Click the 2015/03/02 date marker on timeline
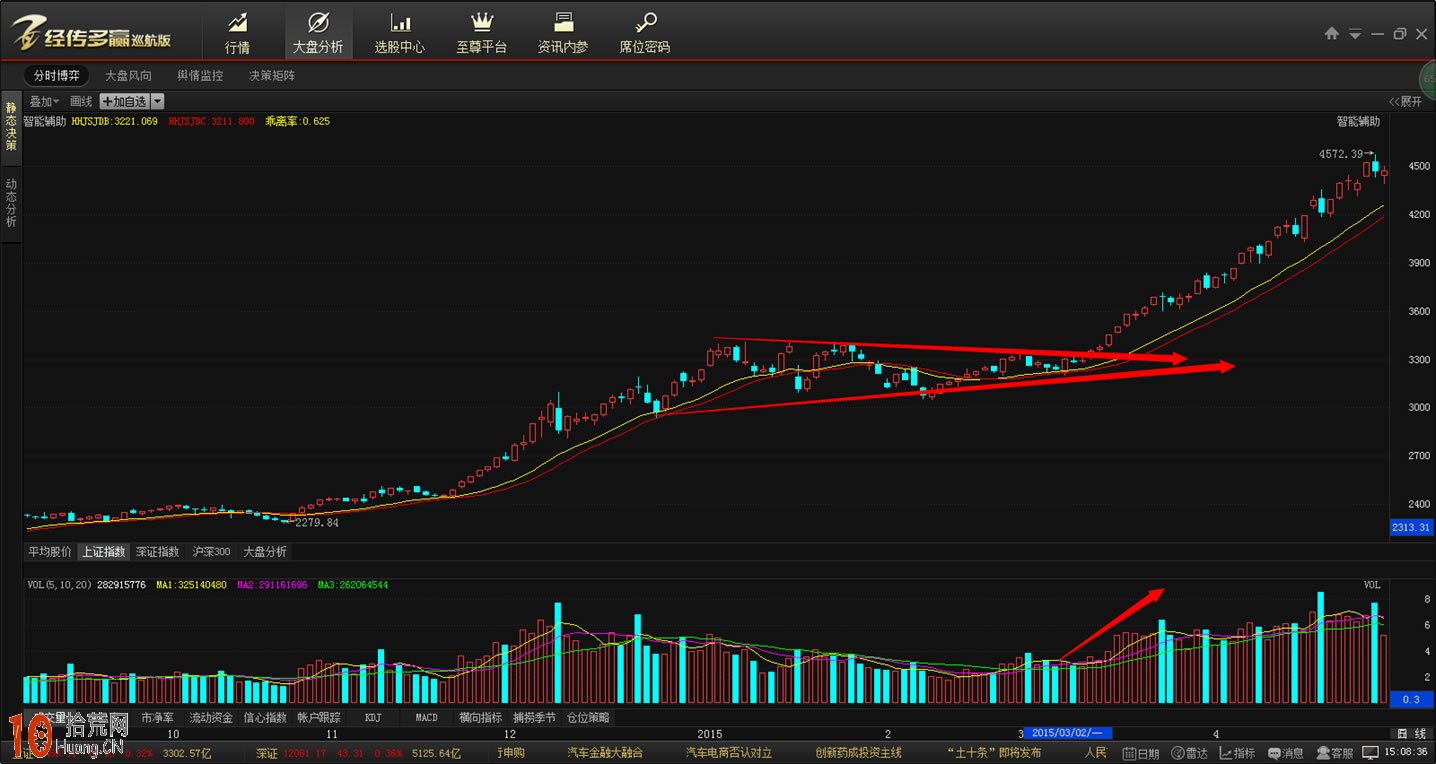1436x764 pixels. coord(1066,733)
